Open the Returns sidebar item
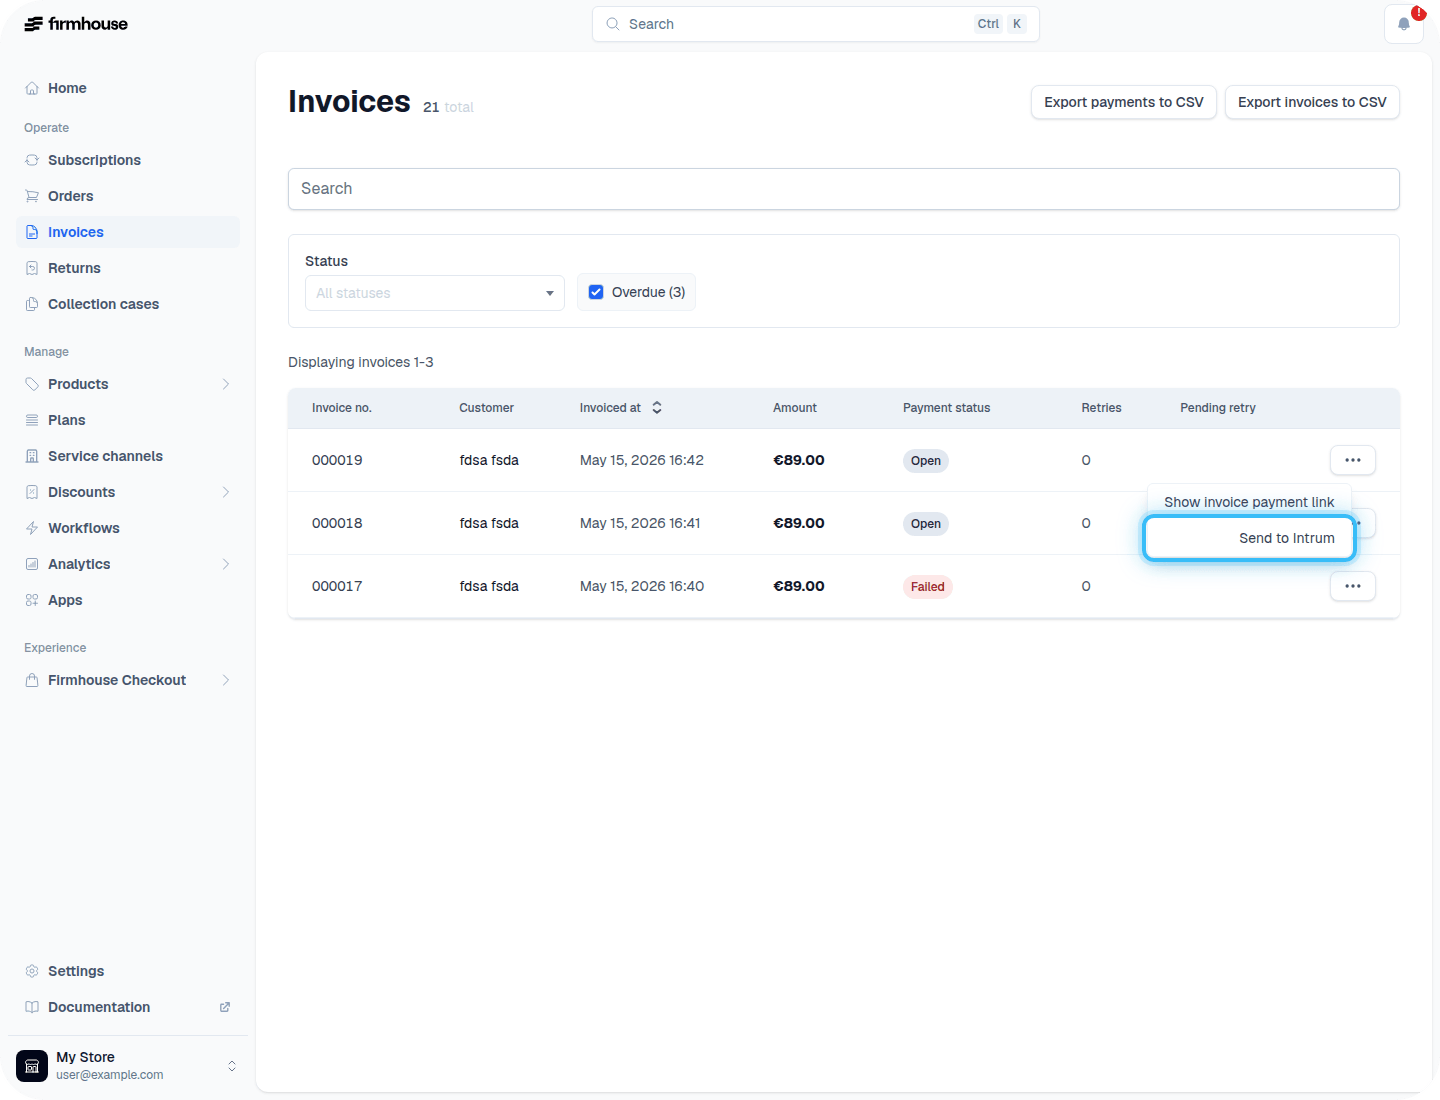The width and height of the screenshot is (1440, 1100). click(128, 268)
